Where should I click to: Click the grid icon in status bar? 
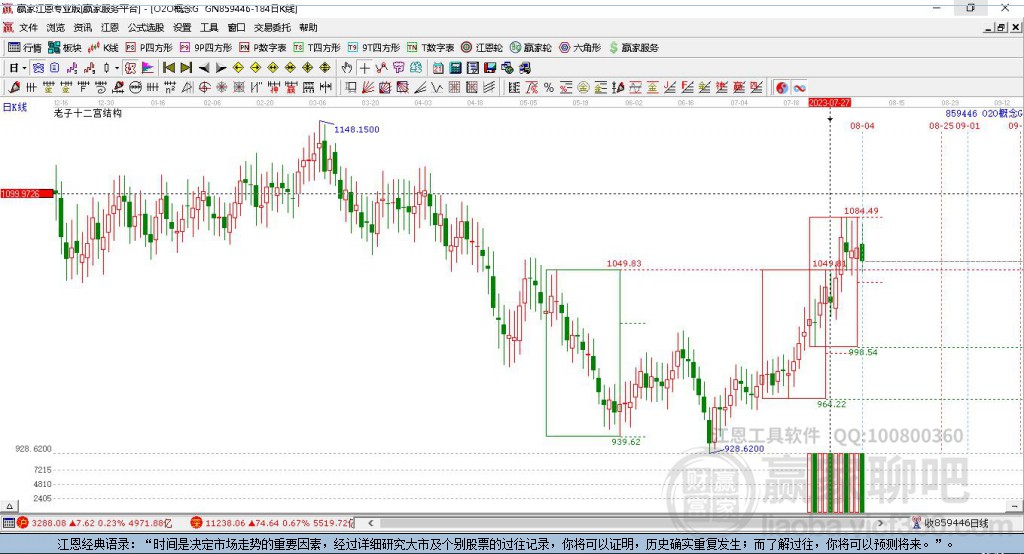pyautogui.click(x=8, y=523)
